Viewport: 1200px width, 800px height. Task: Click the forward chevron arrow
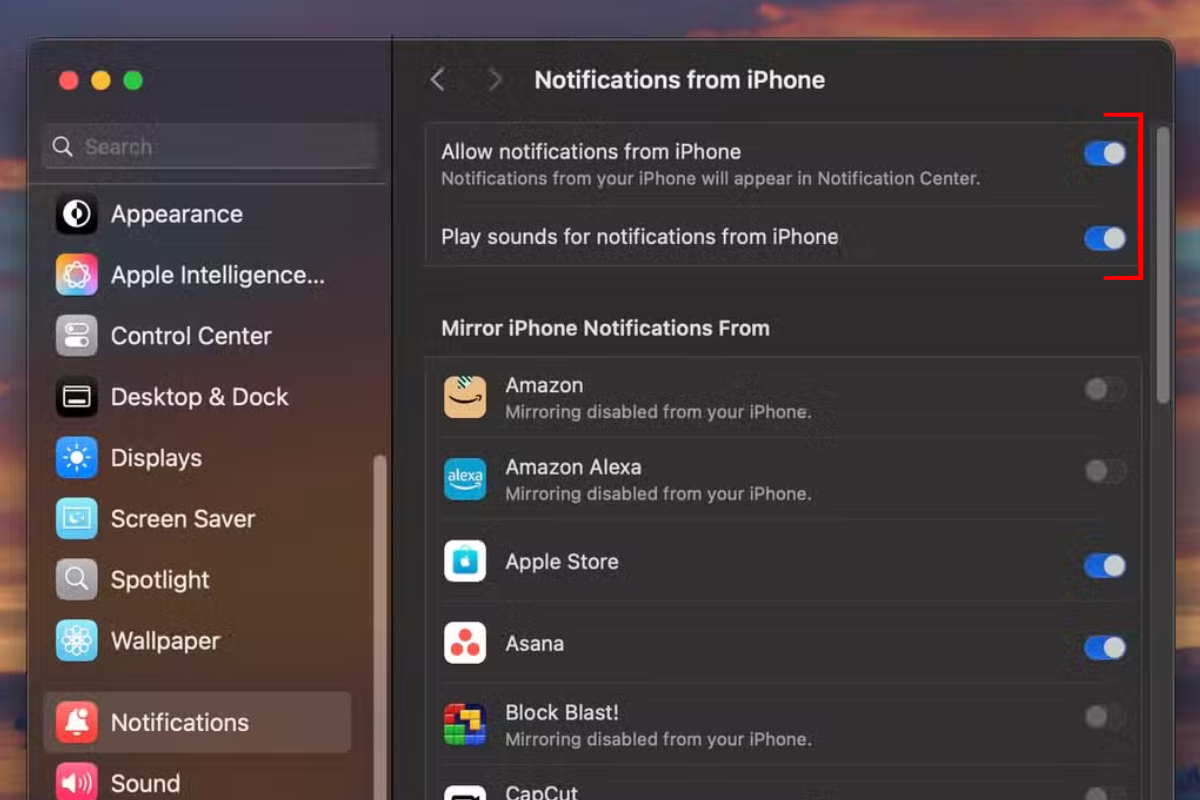click(x=494, y=80)
